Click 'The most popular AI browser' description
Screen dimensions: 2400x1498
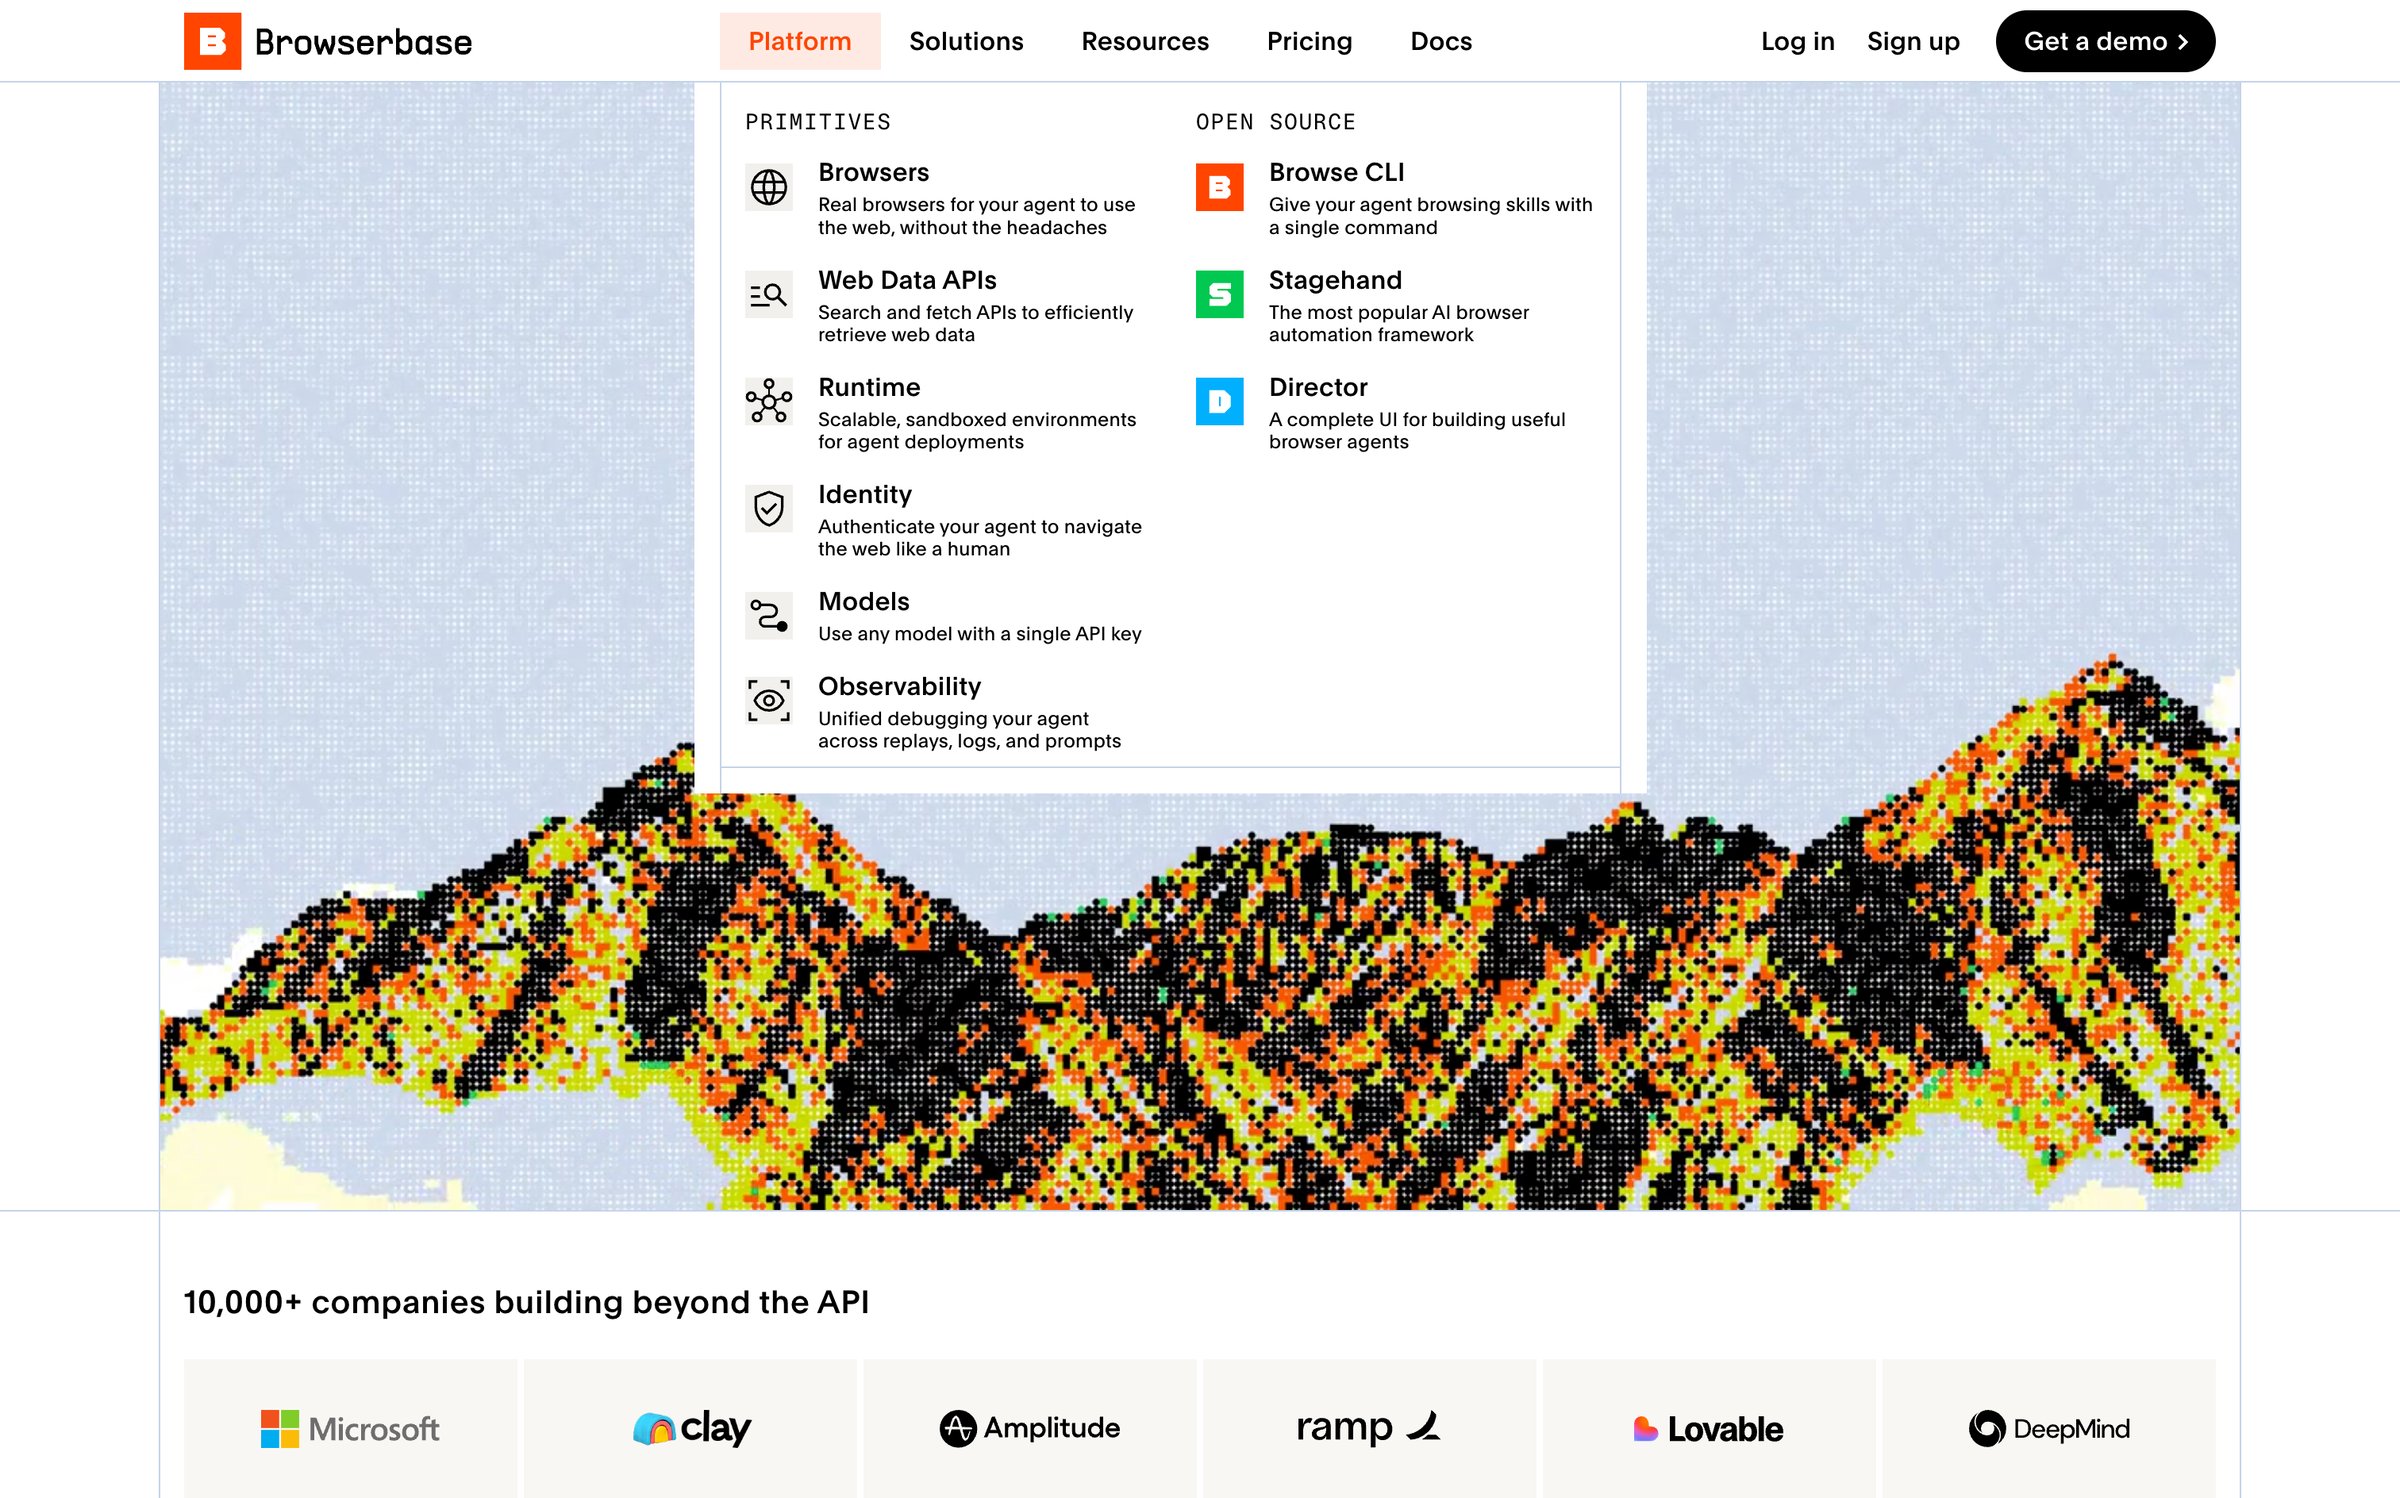pos(1398,323)
